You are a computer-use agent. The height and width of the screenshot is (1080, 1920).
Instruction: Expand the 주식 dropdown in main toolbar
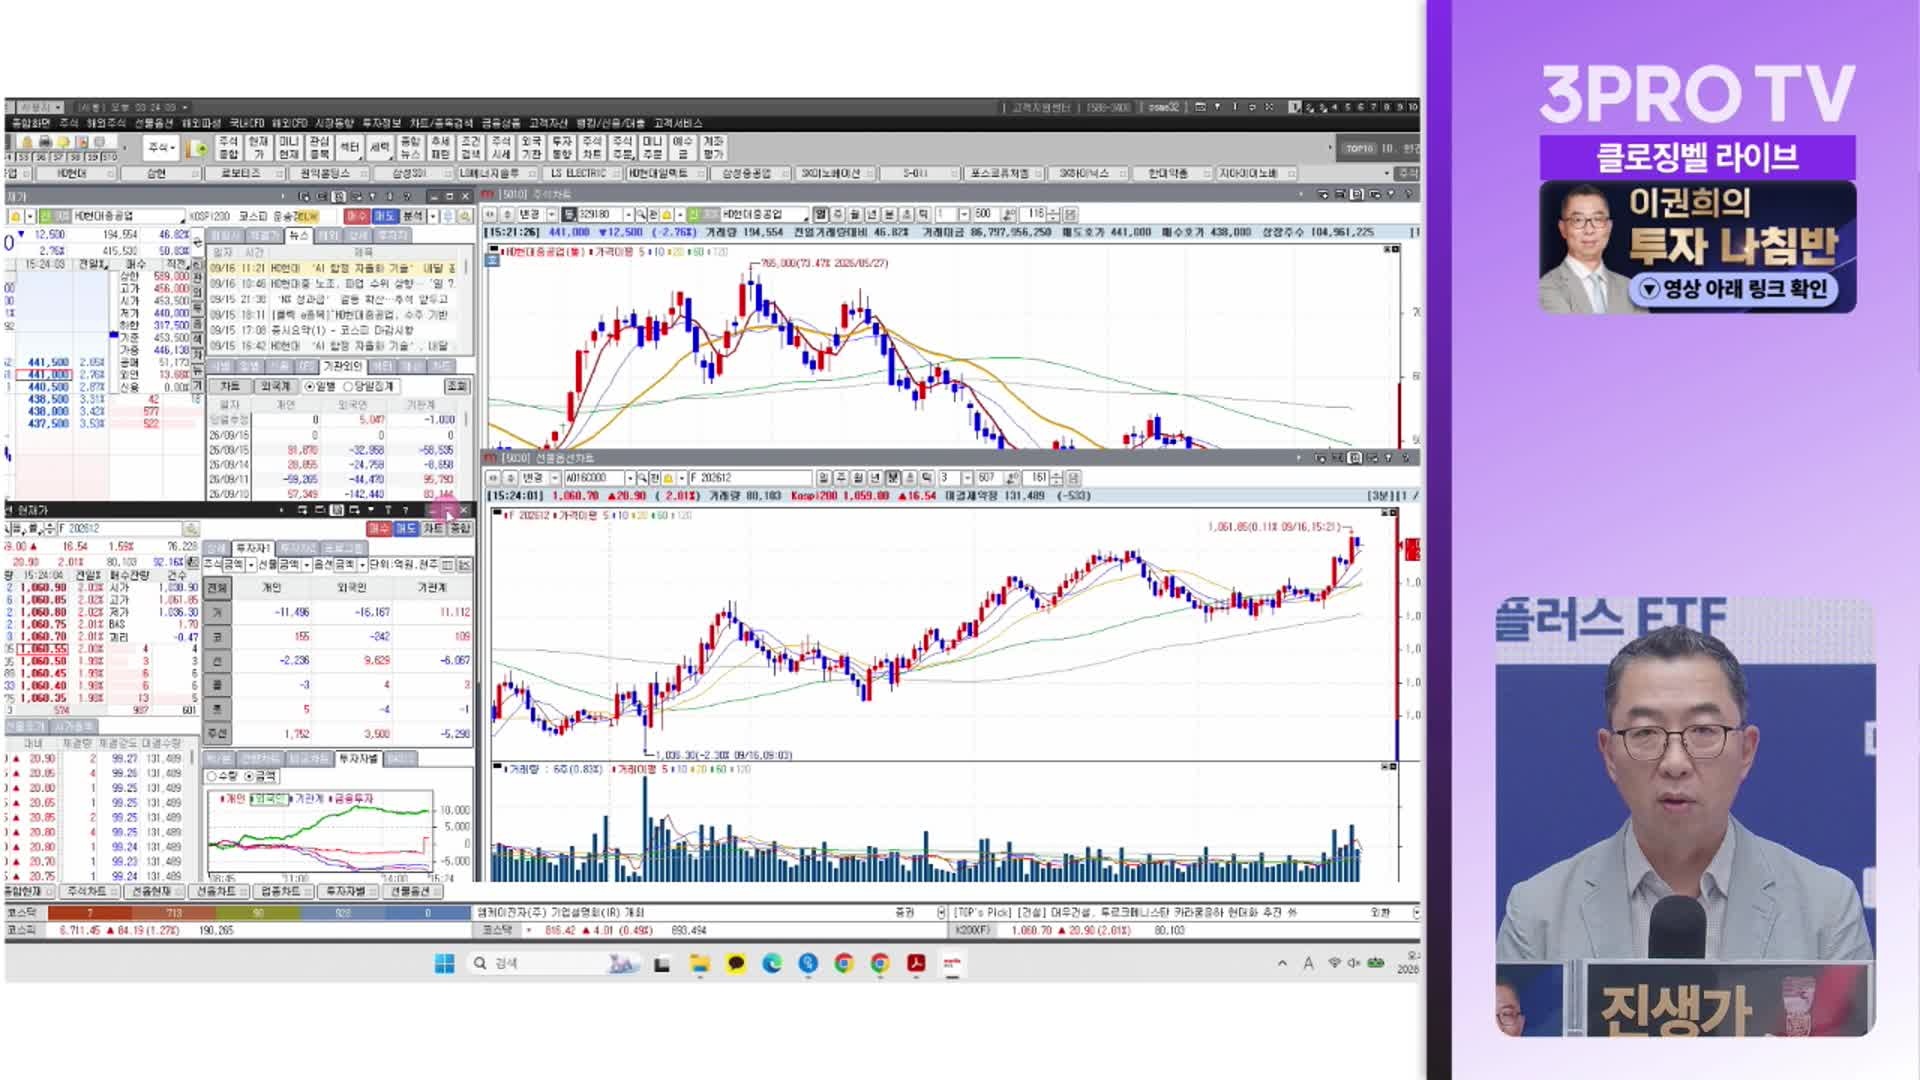(x=161, y=148)
